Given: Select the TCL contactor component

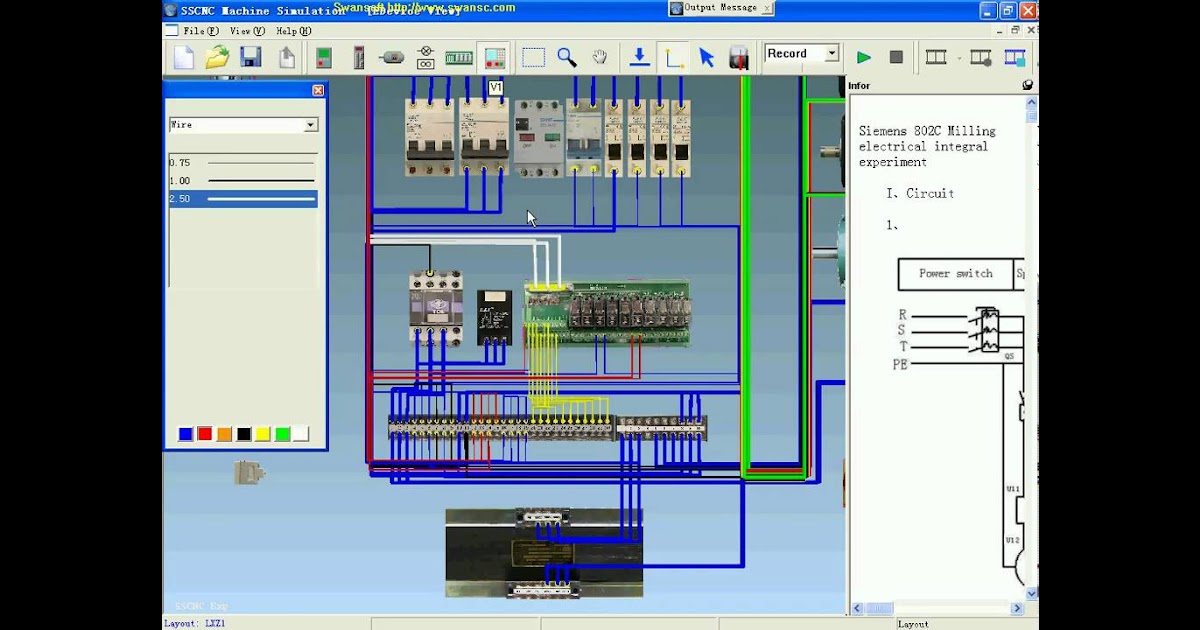Looking at the screenshot, I should point(436,307).
